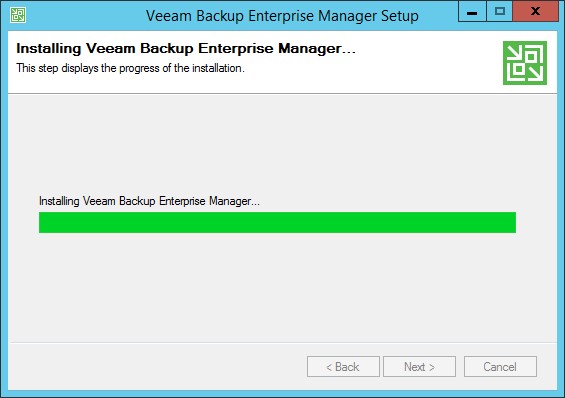This screenshot has width=565, height=398.
Task: Open the Veeam system menu icon in title bar
Action: pyautogui.click(x=18, y=15)
